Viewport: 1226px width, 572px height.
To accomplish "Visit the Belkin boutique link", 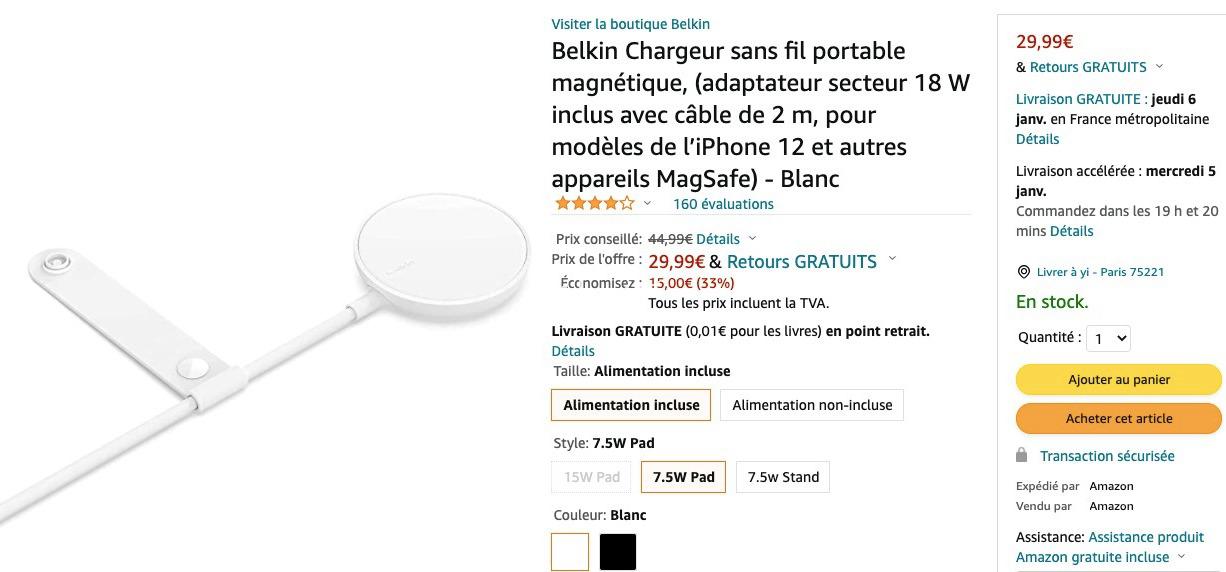I will pos(630,24).
